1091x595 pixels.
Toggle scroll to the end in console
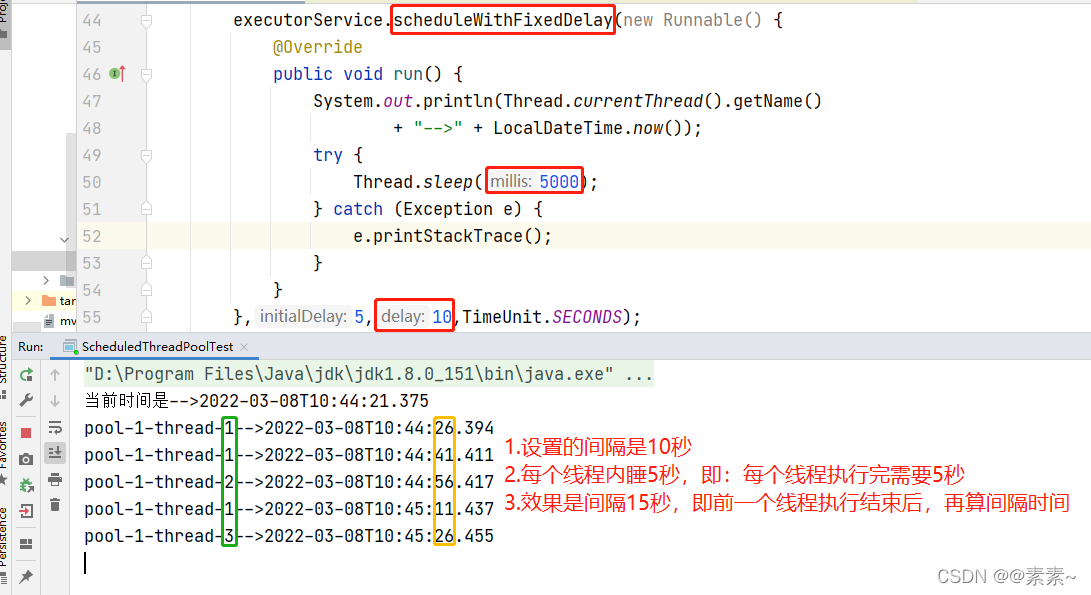point(54,453)
